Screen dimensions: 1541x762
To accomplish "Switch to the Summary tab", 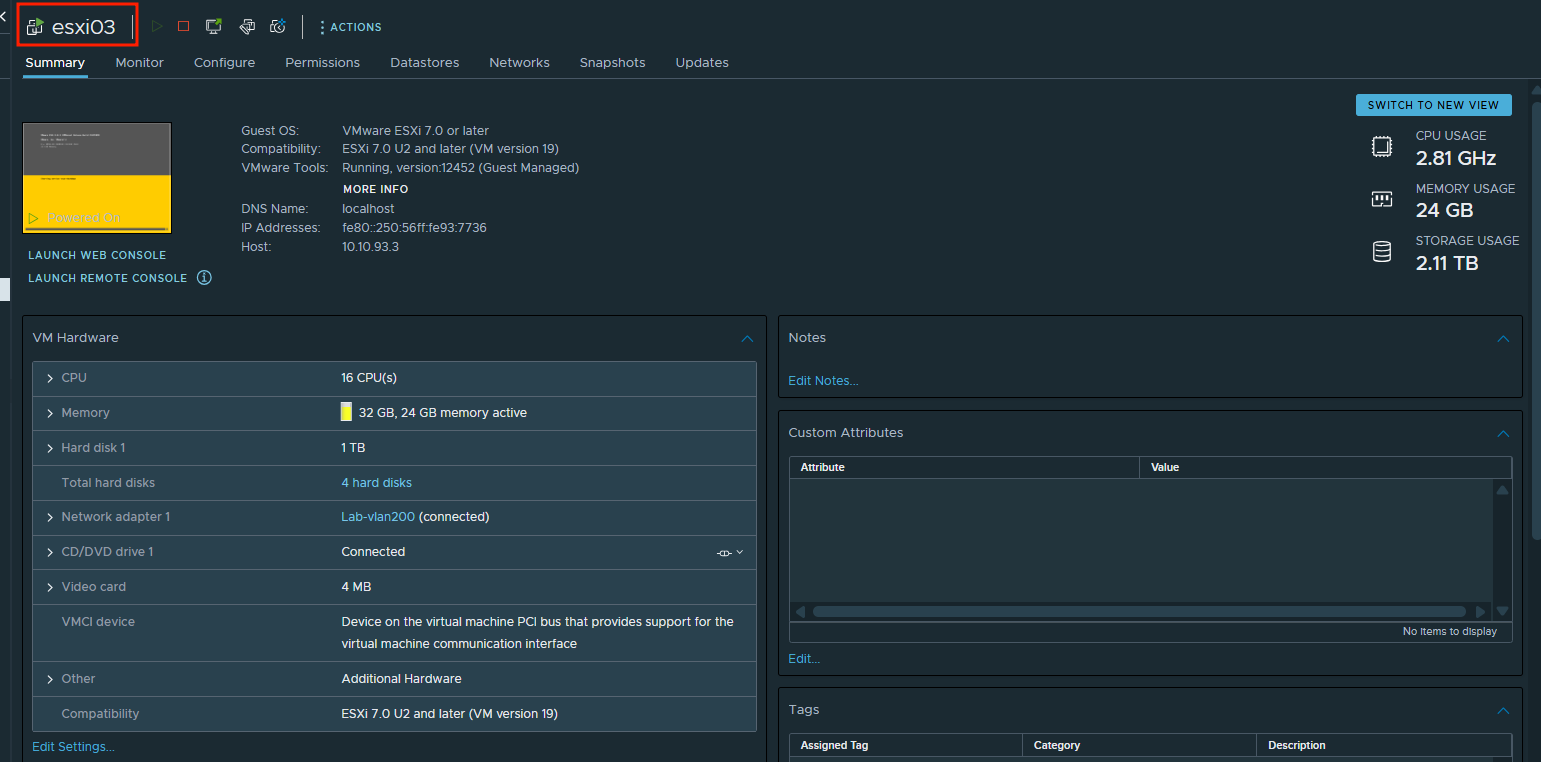I will [55, 62].
